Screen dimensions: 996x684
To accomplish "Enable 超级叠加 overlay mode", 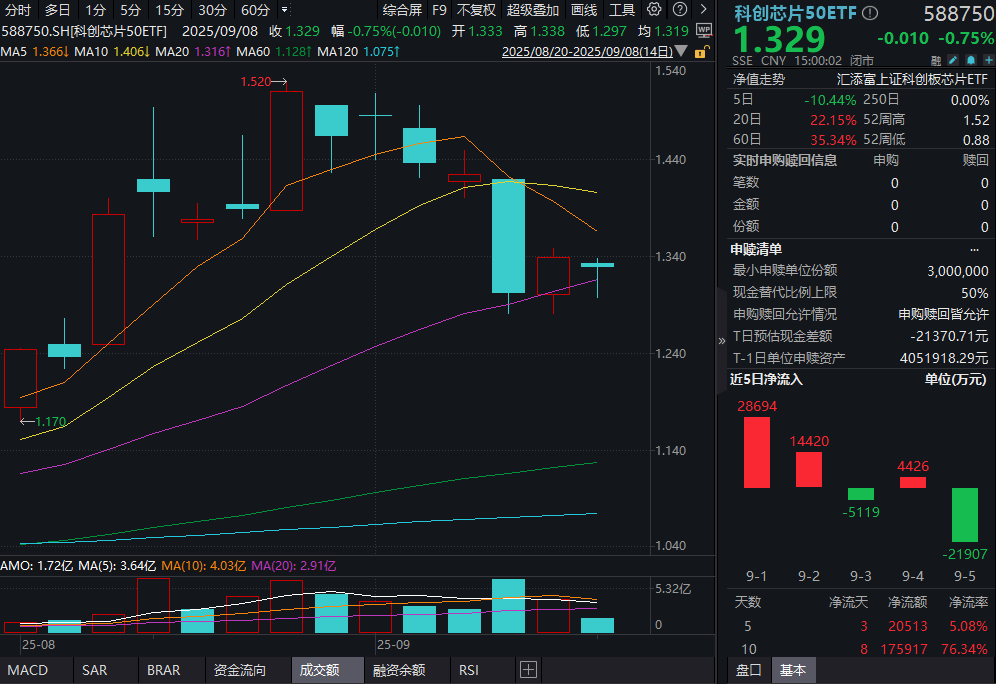I will (531, 9).
